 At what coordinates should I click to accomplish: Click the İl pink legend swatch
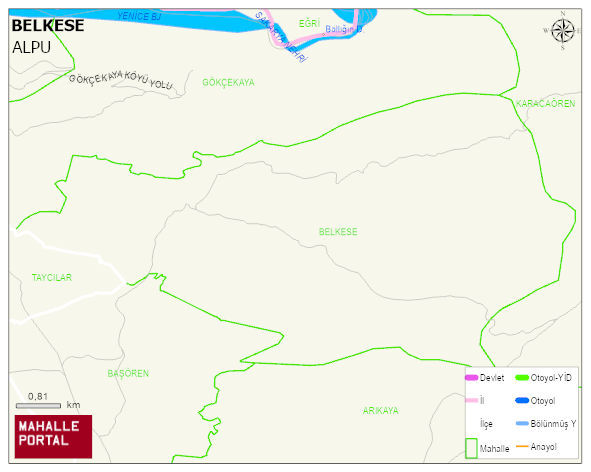[x=472, y=400]
